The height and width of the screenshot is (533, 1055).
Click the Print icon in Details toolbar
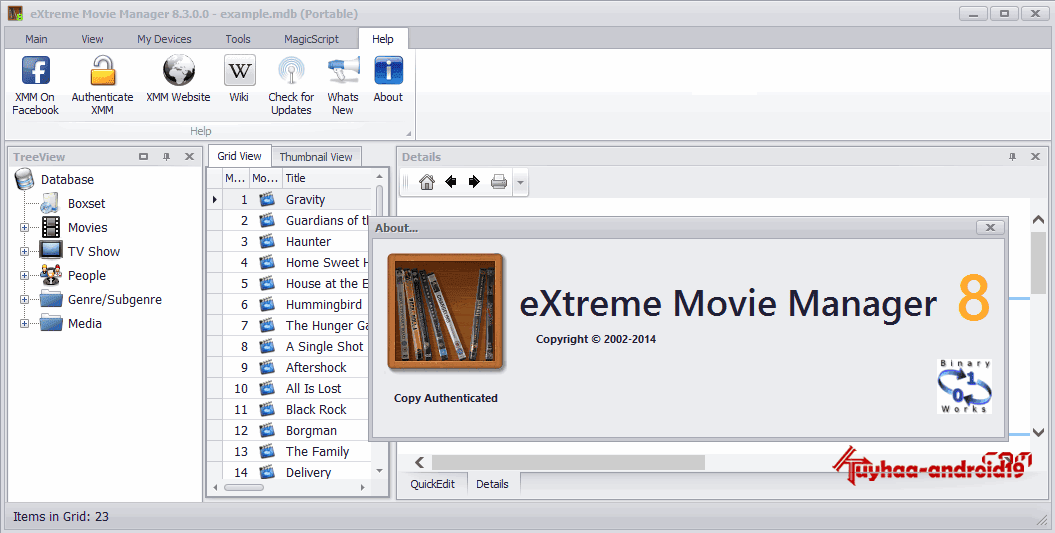point(499,182)
